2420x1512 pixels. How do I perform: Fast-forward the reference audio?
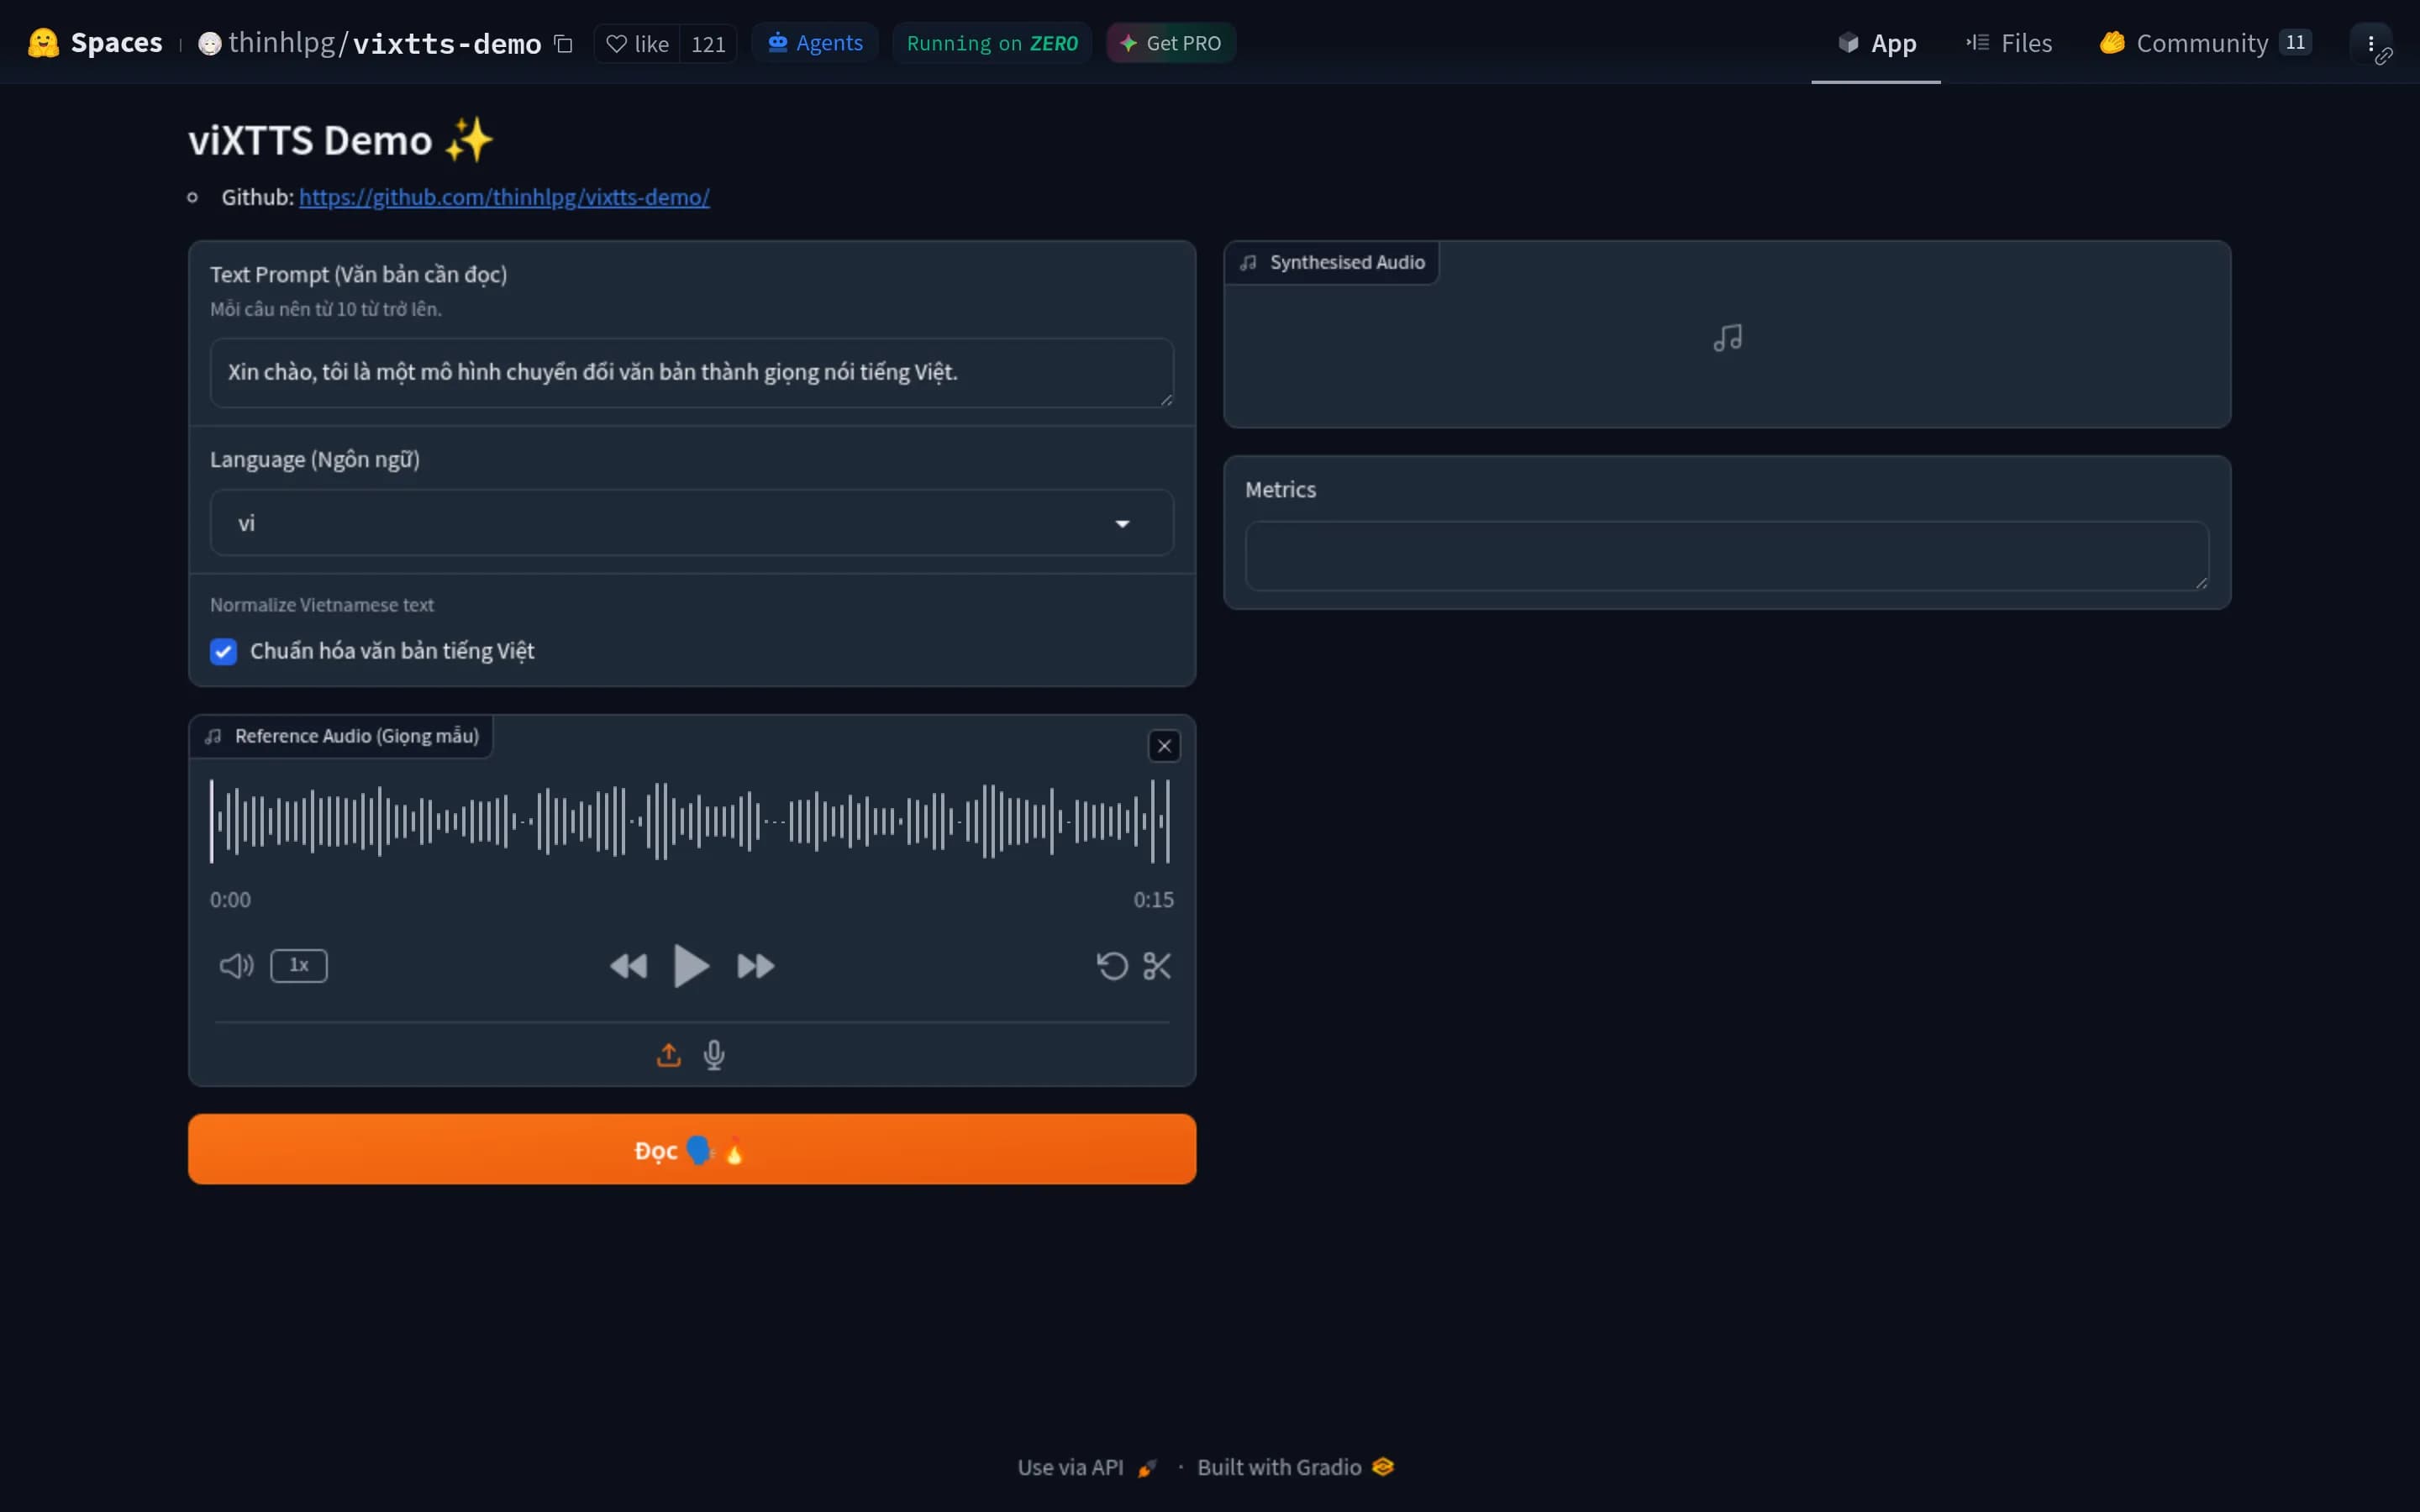tap(756, 966)
